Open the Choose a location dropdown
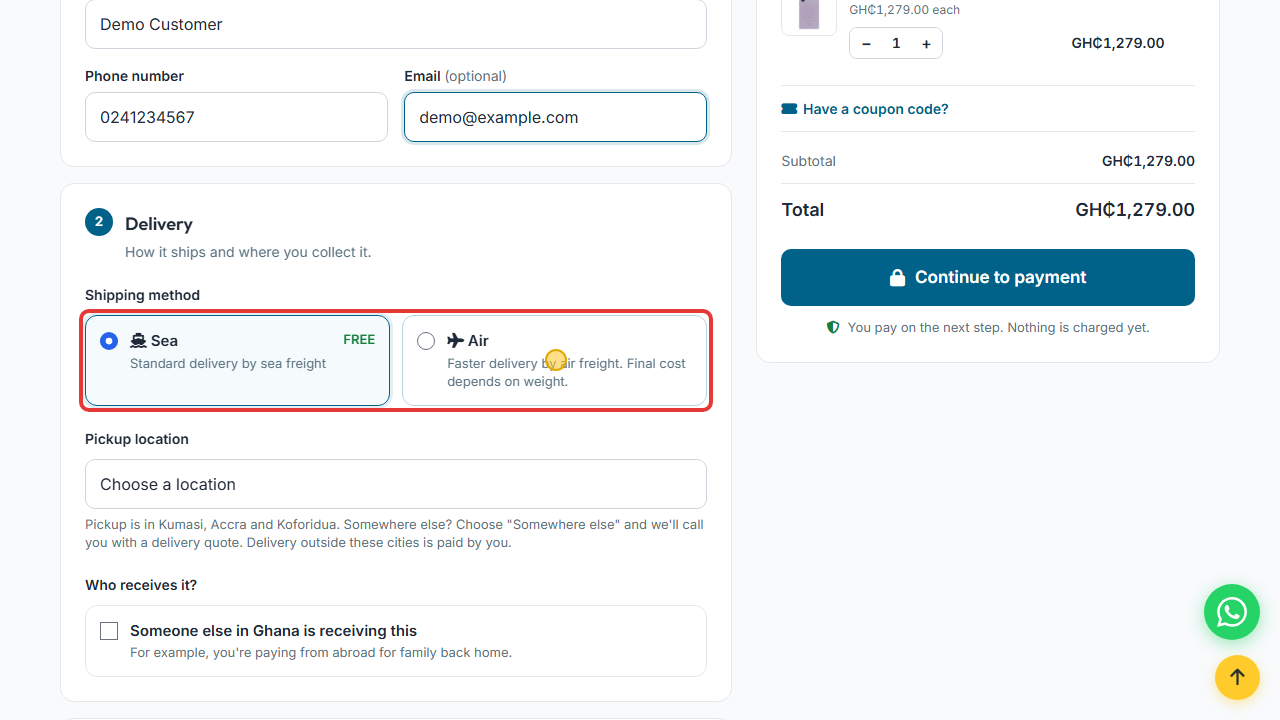The width and height of the screenshot is (1280, 720). tap(396, 484)
